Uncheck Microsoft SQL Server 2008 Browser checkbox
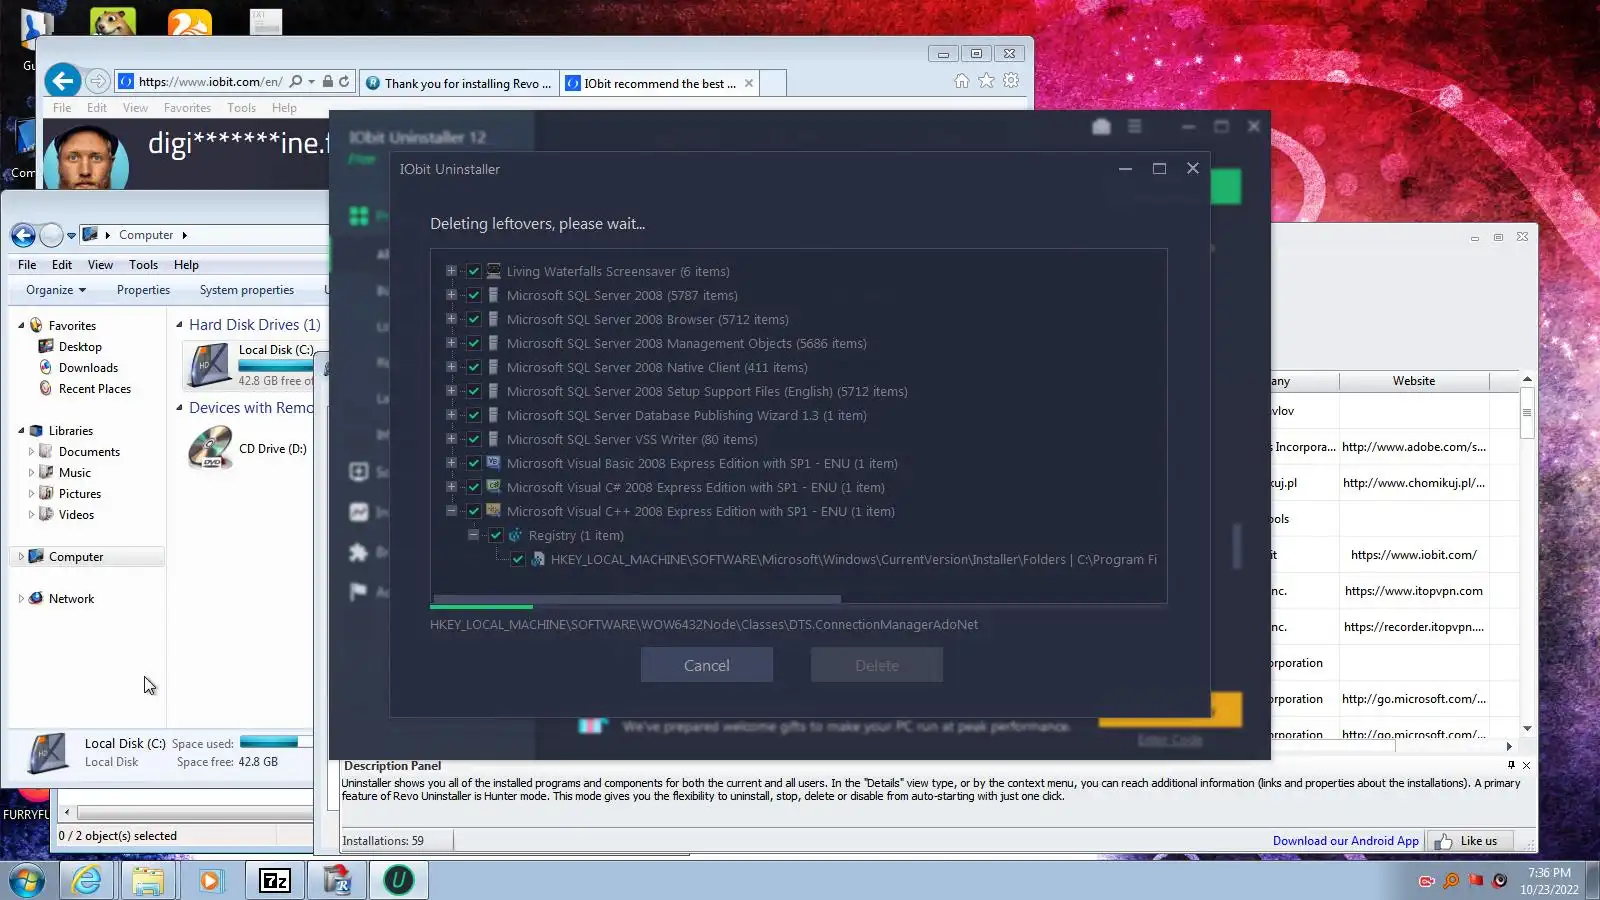1600x900 pixels. [474, 319]
